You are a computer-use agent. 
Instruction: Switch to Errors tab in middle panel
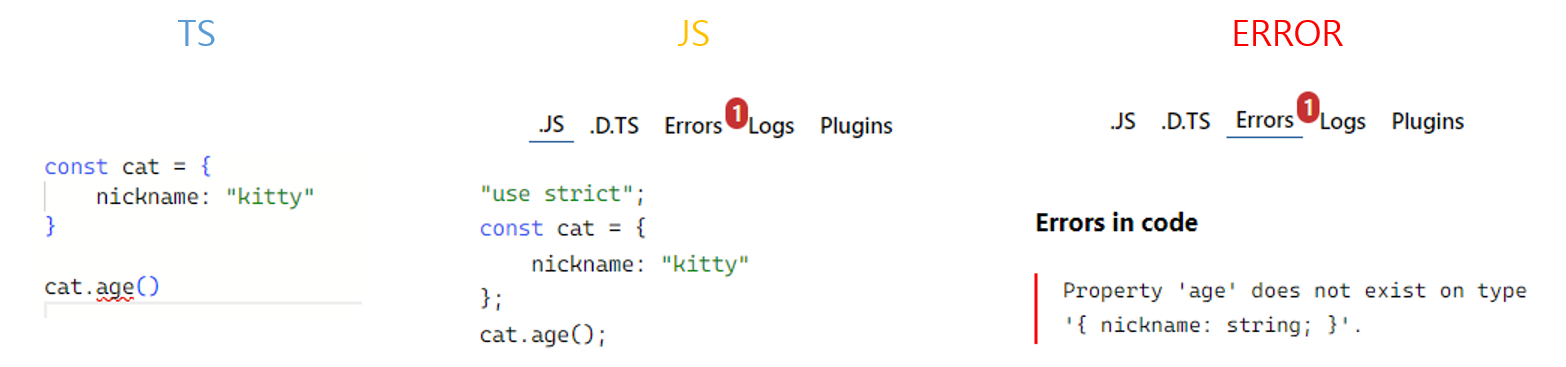click(693, 126)
